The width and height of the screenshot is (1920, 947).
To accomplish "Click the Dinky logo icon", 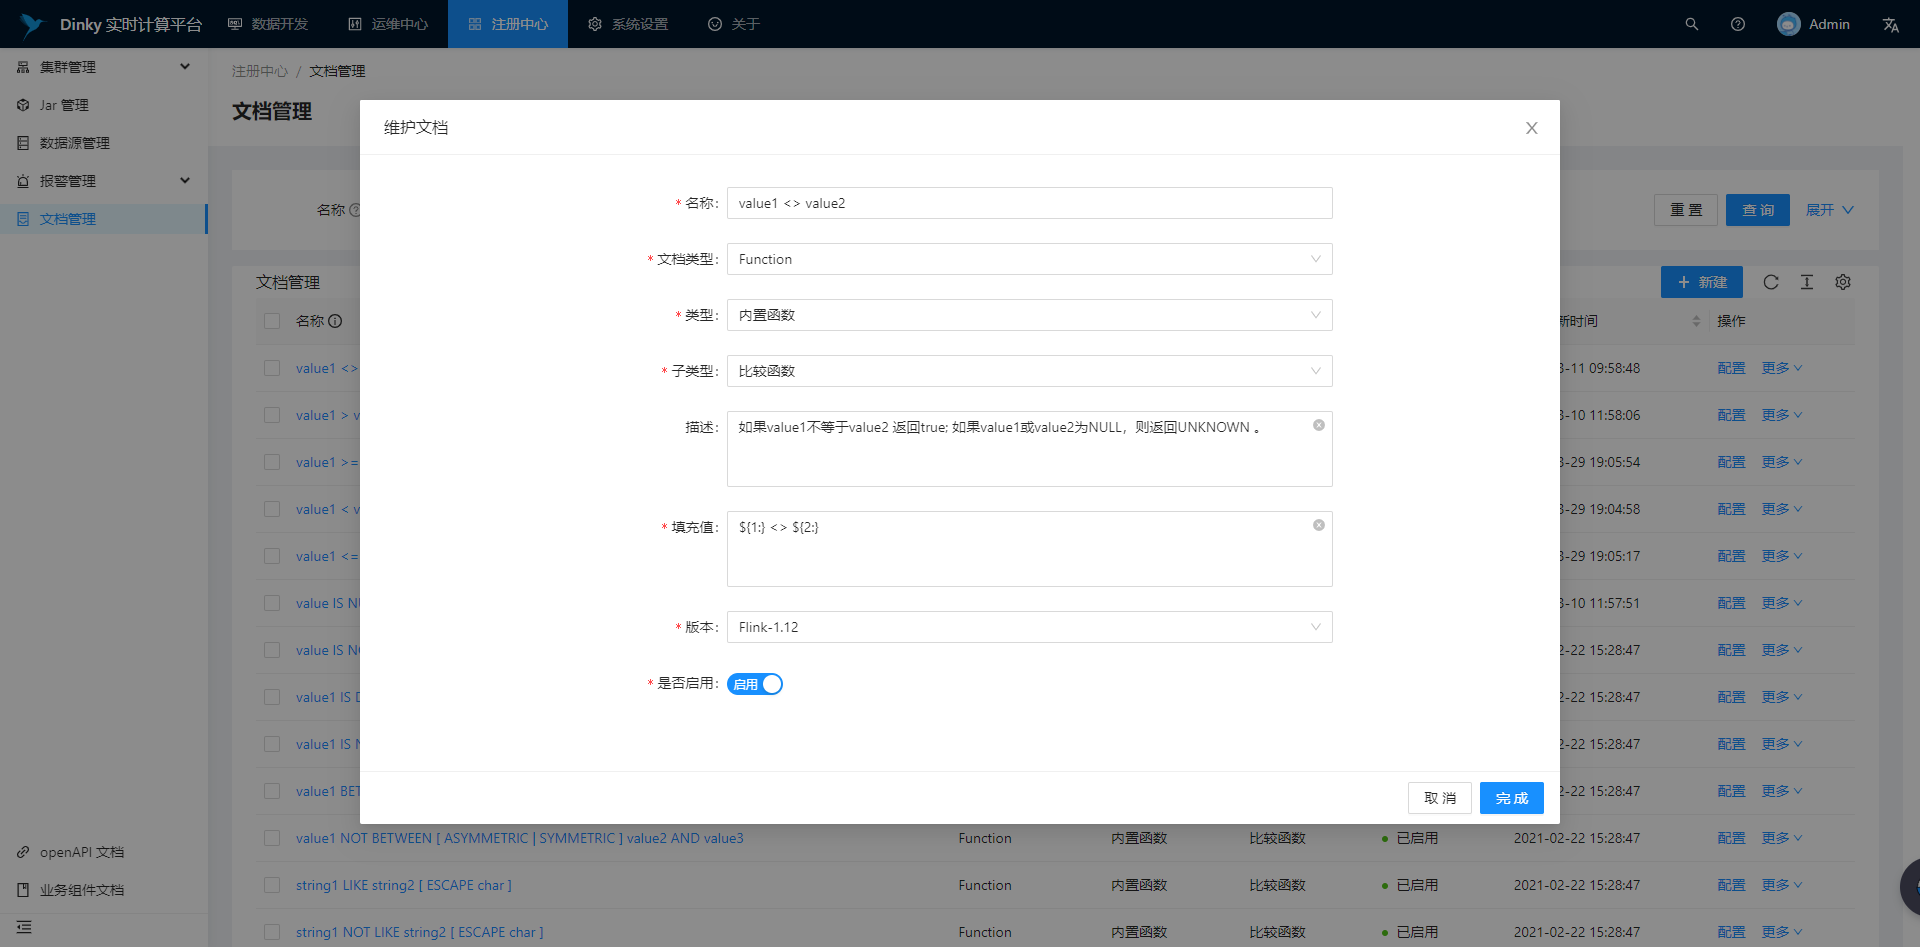I will (x=32, y=24).
